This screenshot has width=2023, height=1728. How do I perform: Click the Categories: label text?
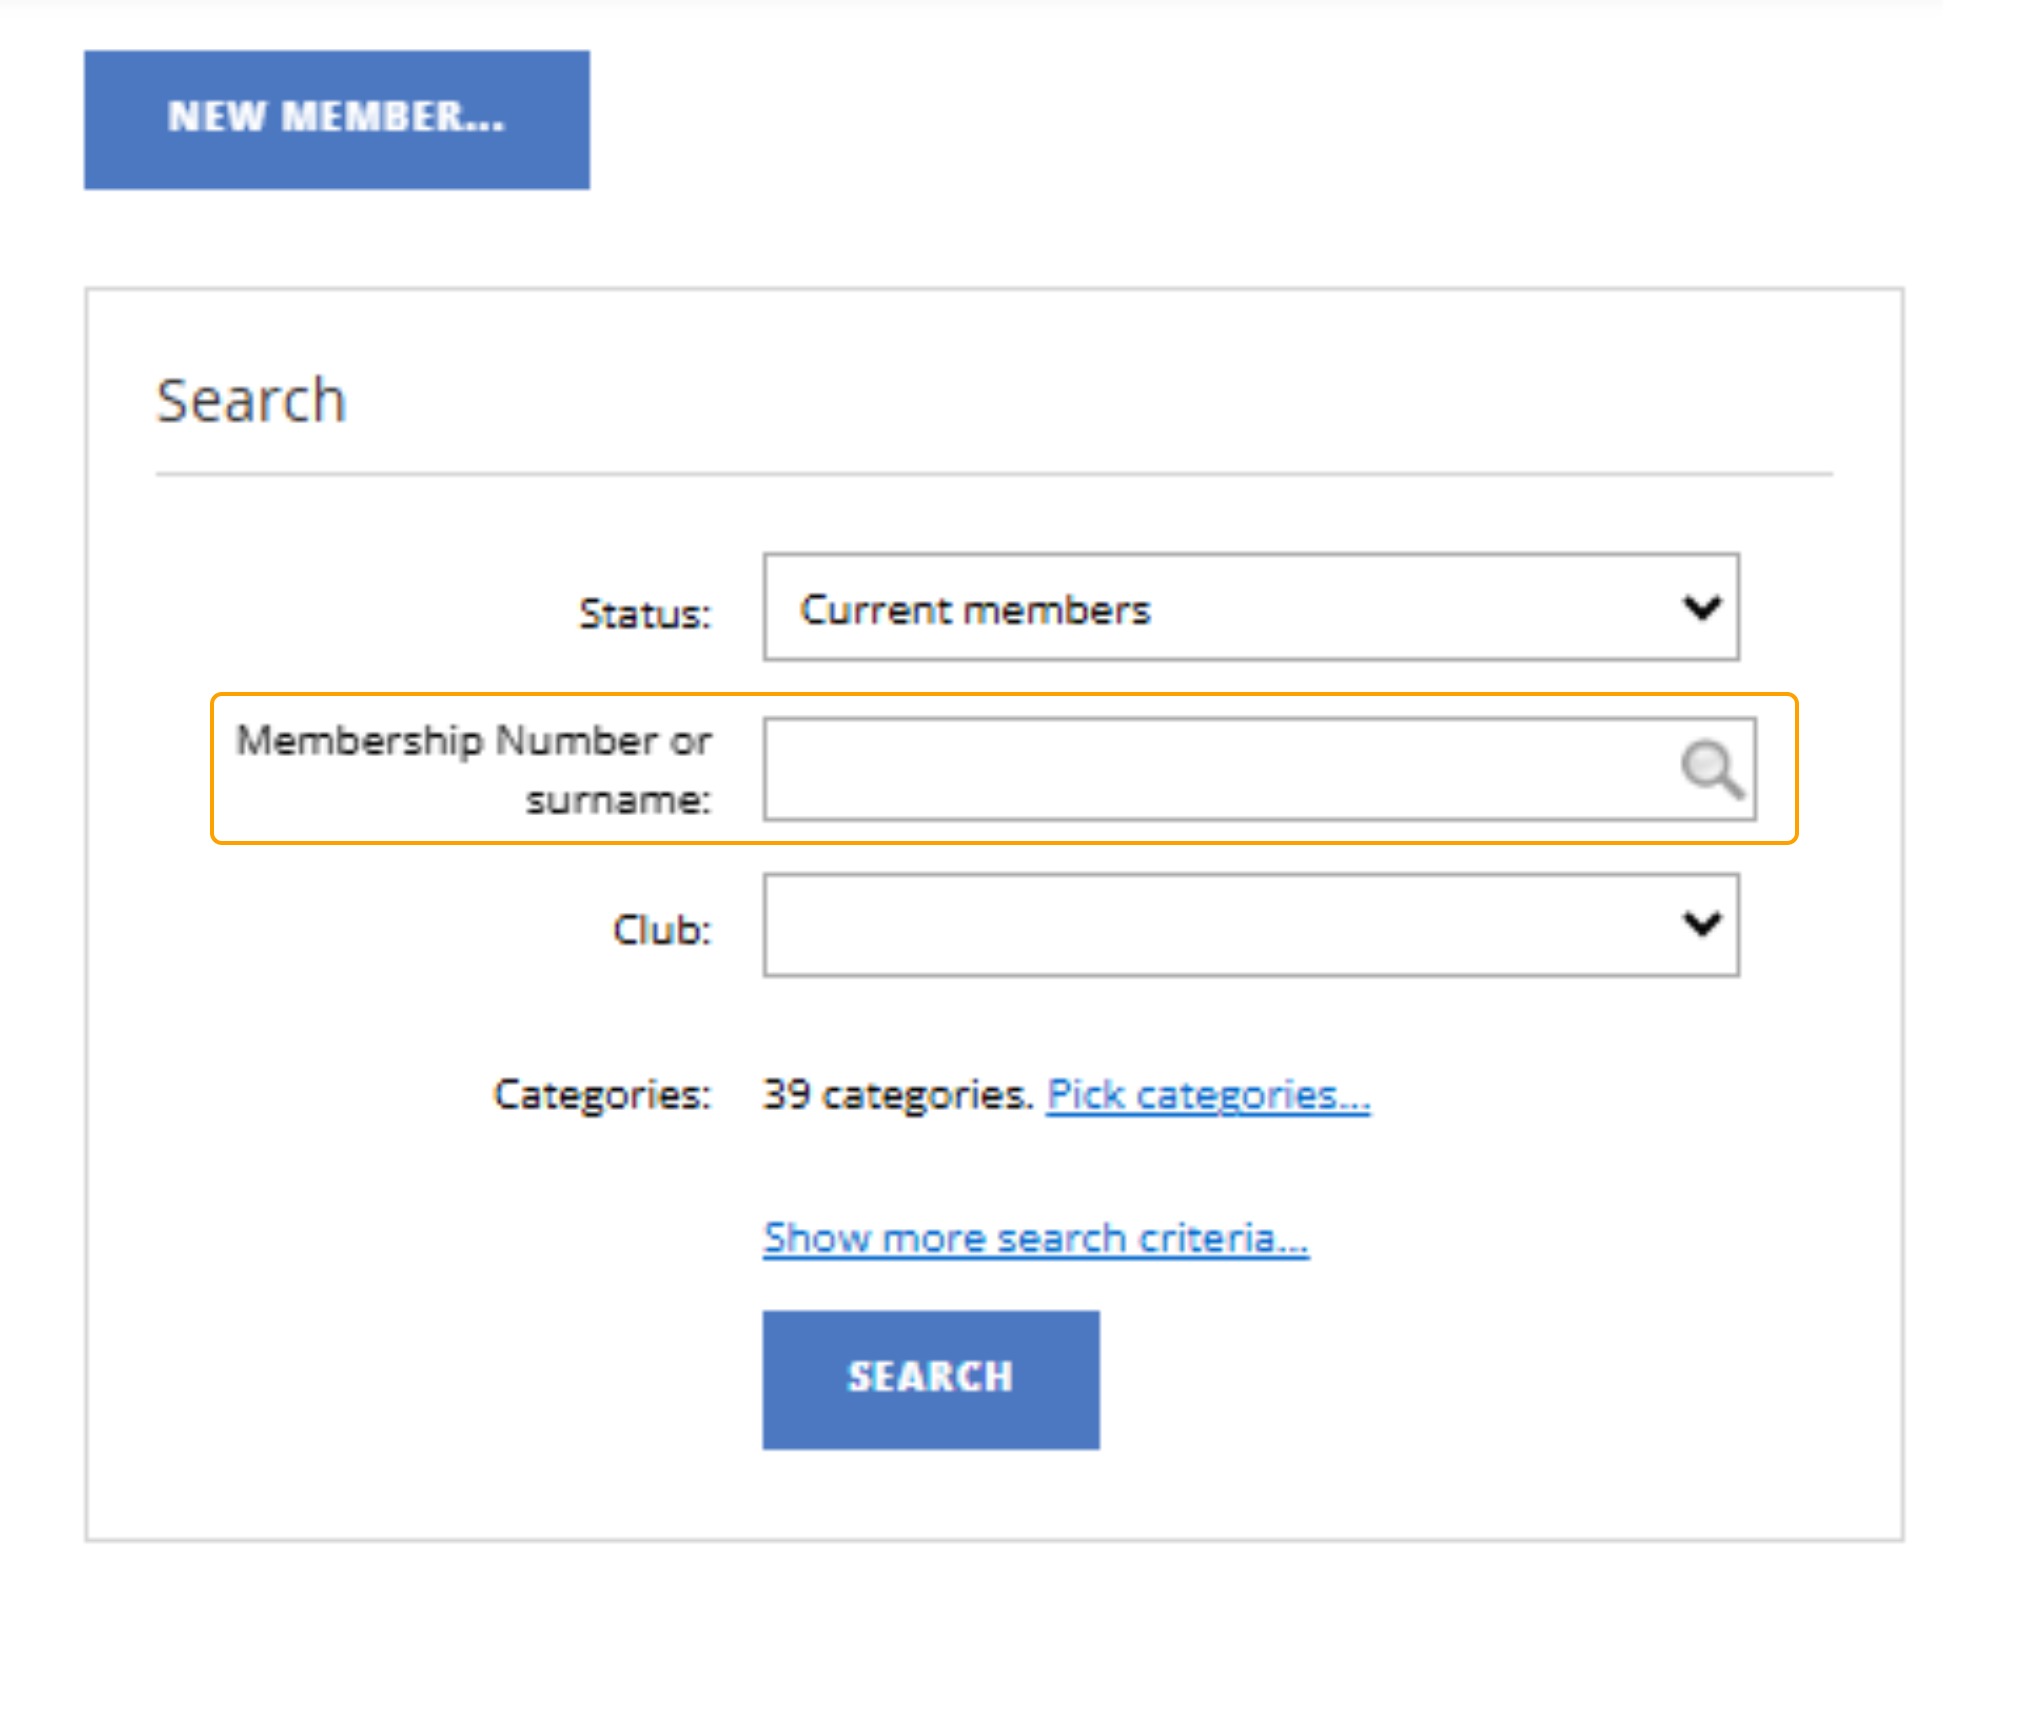click(602, 1095)
